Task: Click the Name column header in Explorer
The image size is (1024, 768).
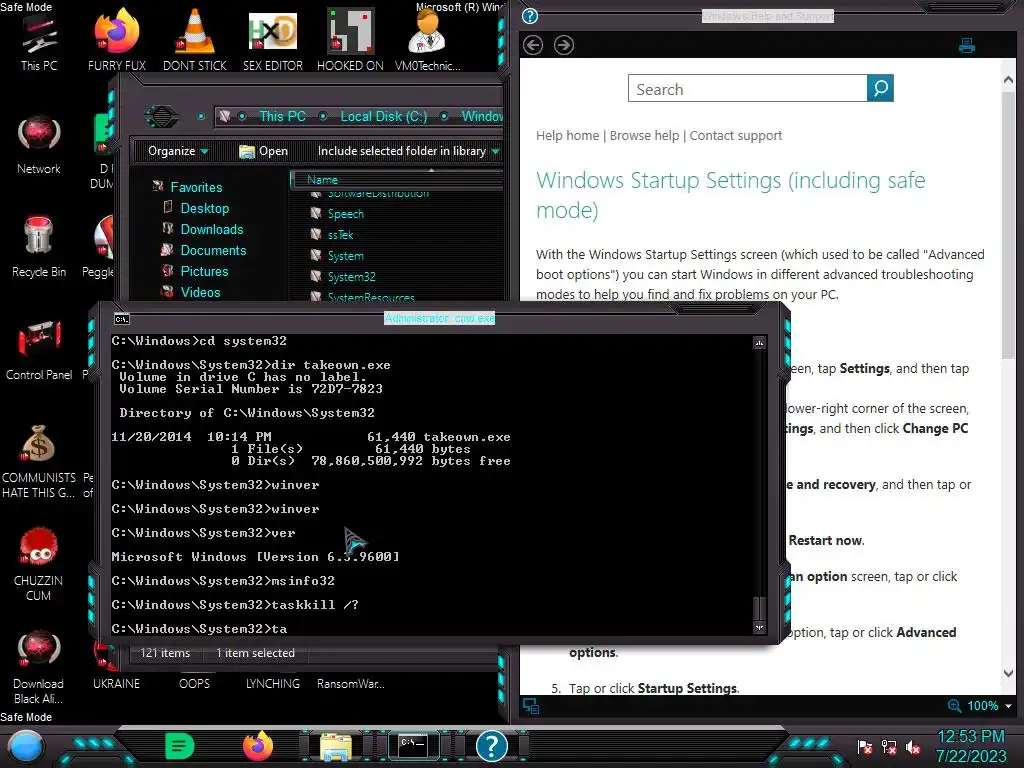Action: pyautogui.click(x=396, y=180)
